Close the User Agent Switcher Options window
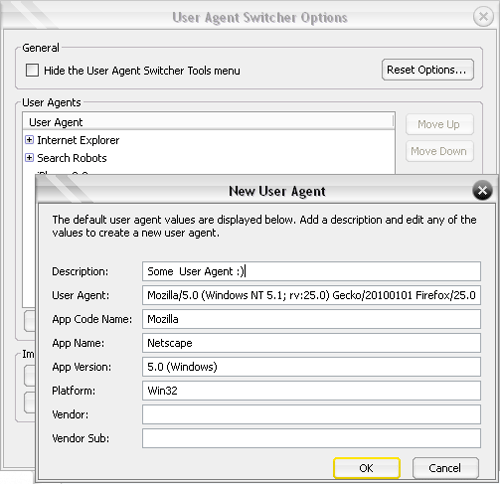 [x=483, y=16]
